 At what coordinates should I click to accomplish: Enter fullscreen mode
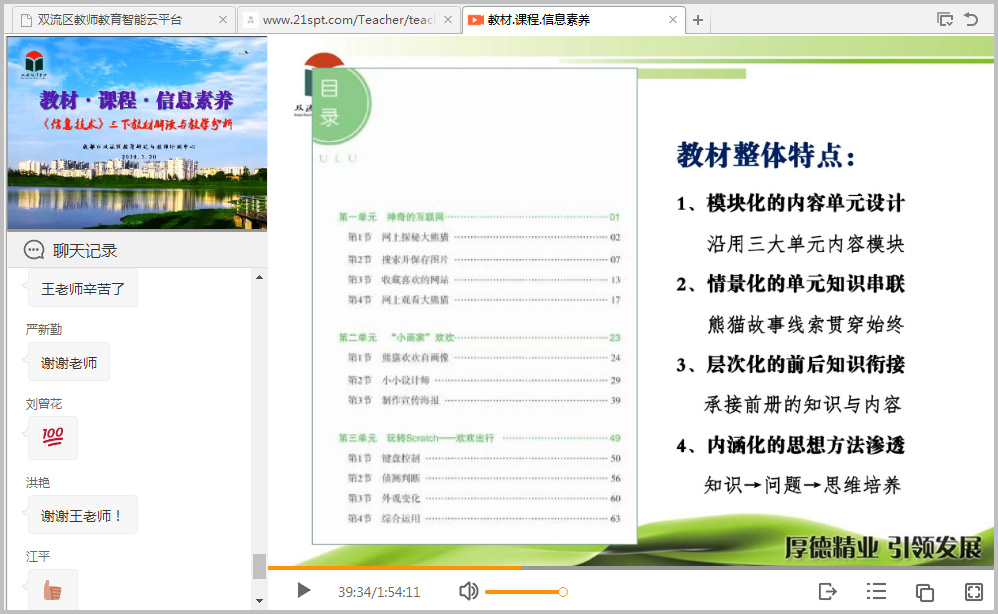(973, 591)
